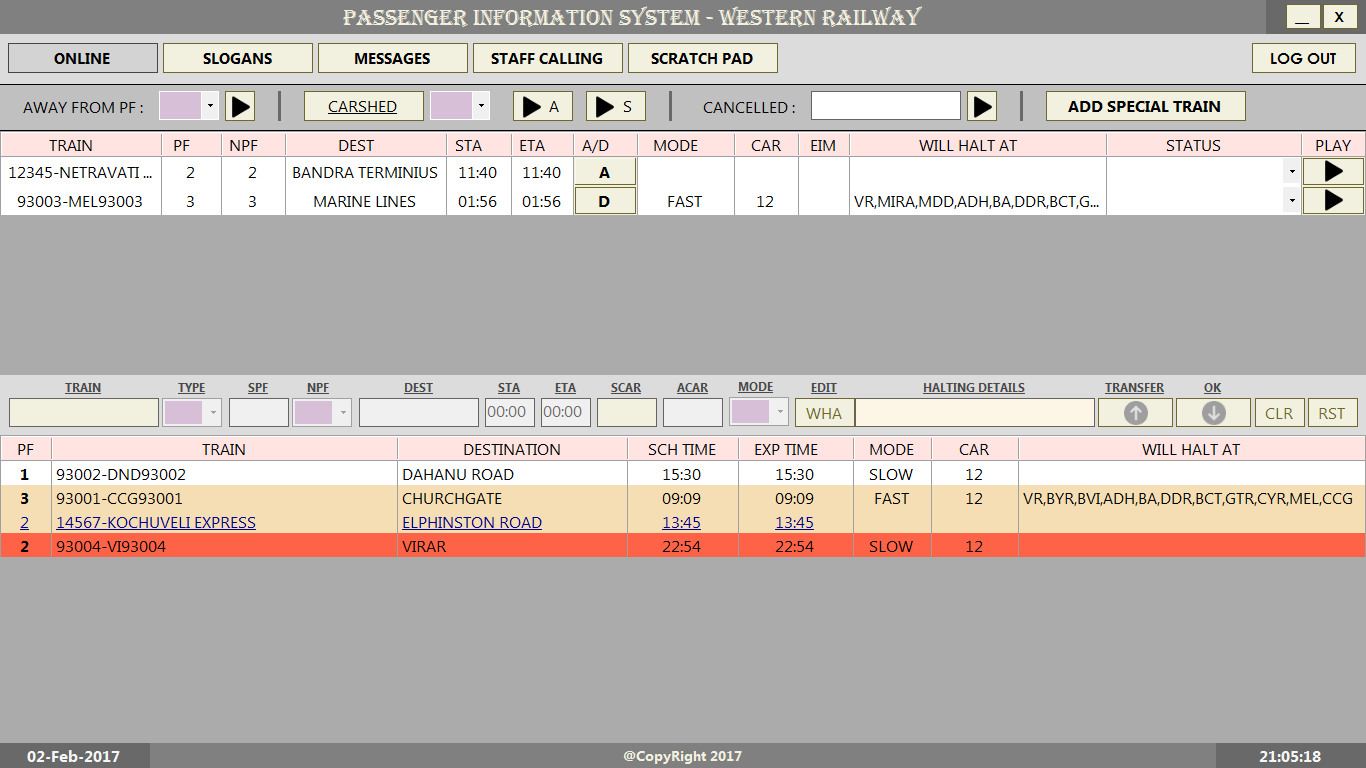Screen dimensions: 1366x768
Task: Open the SCRATCH PAD tab
Action: [x=703, y=58]
